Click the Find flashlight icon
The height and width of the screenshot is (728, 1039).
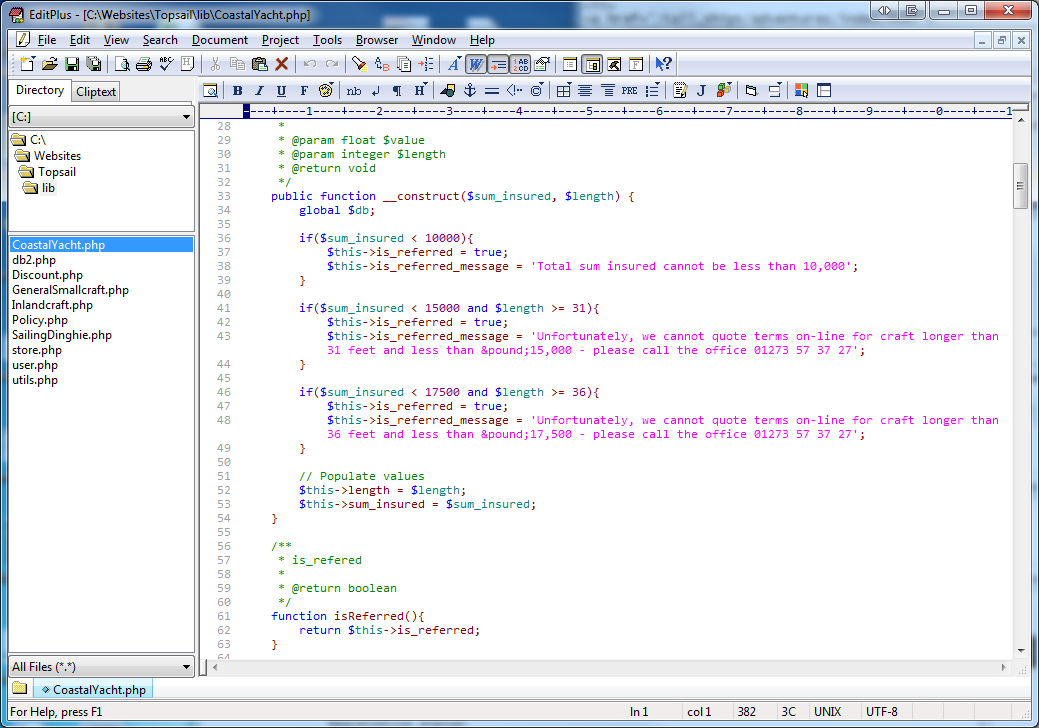[358, 64]
